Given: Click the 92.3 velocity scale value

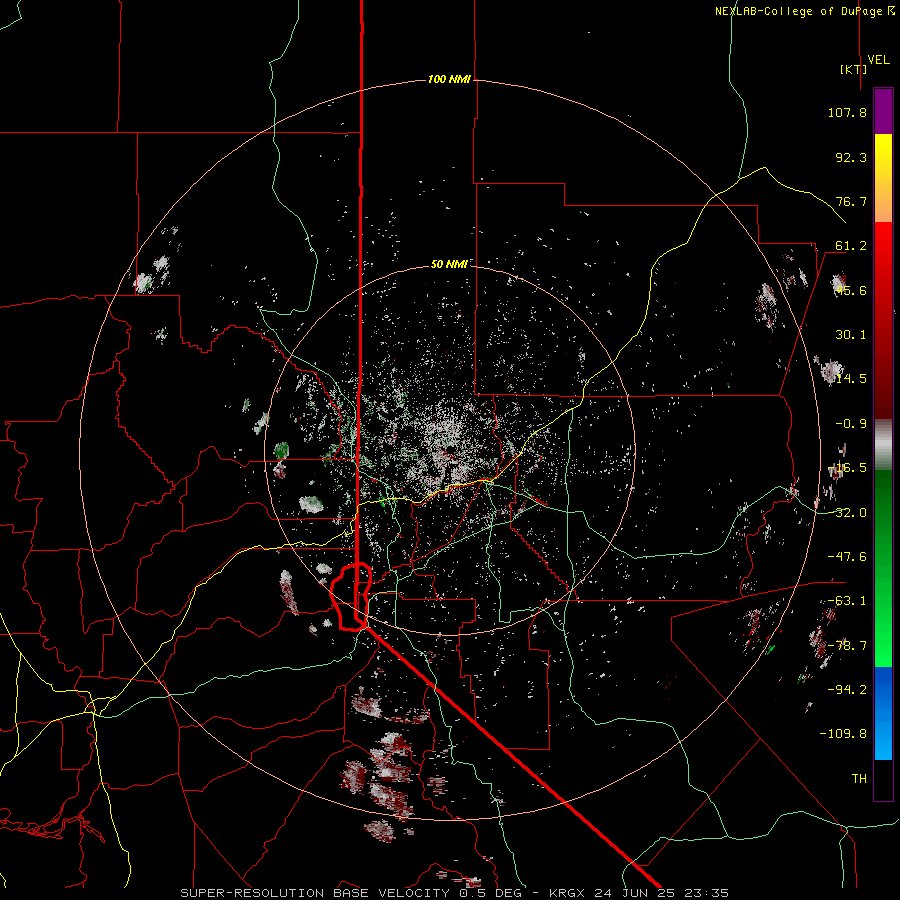Looking at the screenshot, I should click(x=851, y=157).
